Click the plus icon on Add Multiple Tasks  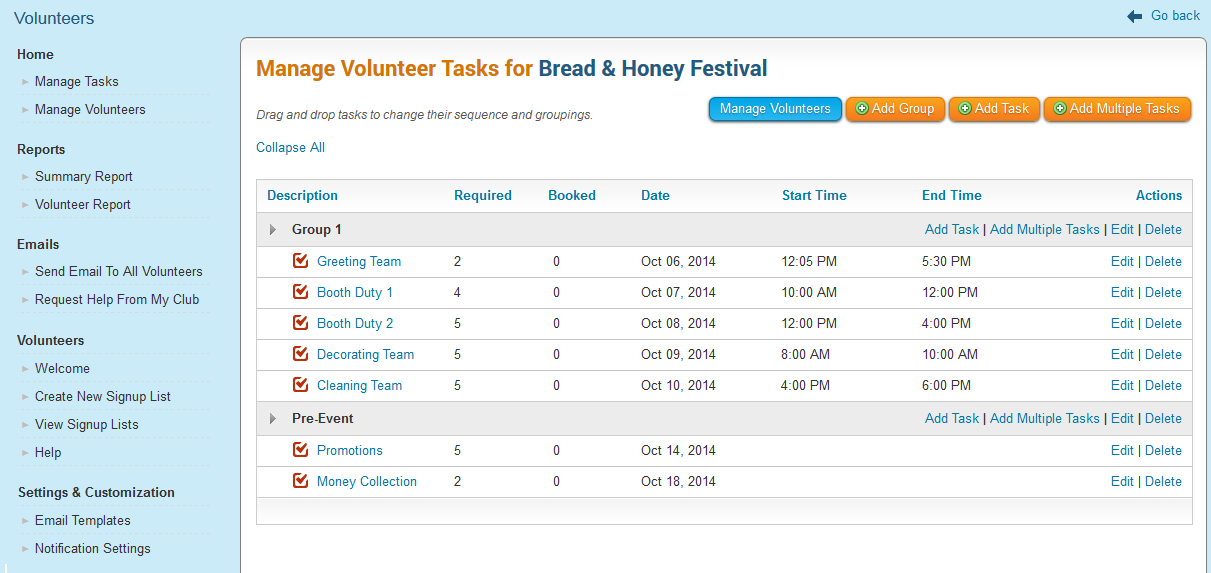coord(1059,109)
